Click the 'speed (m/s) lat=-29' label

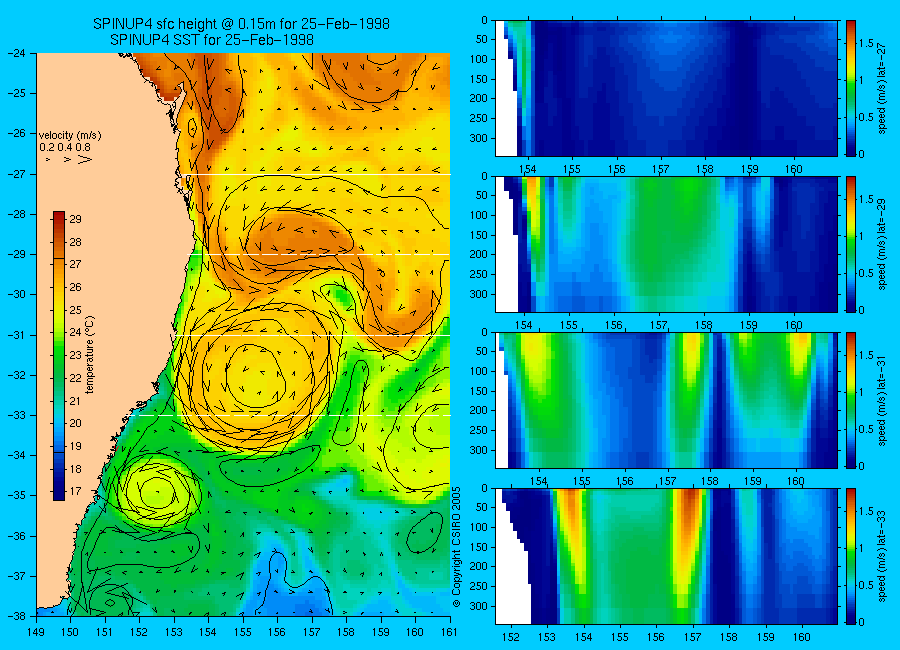882,244
